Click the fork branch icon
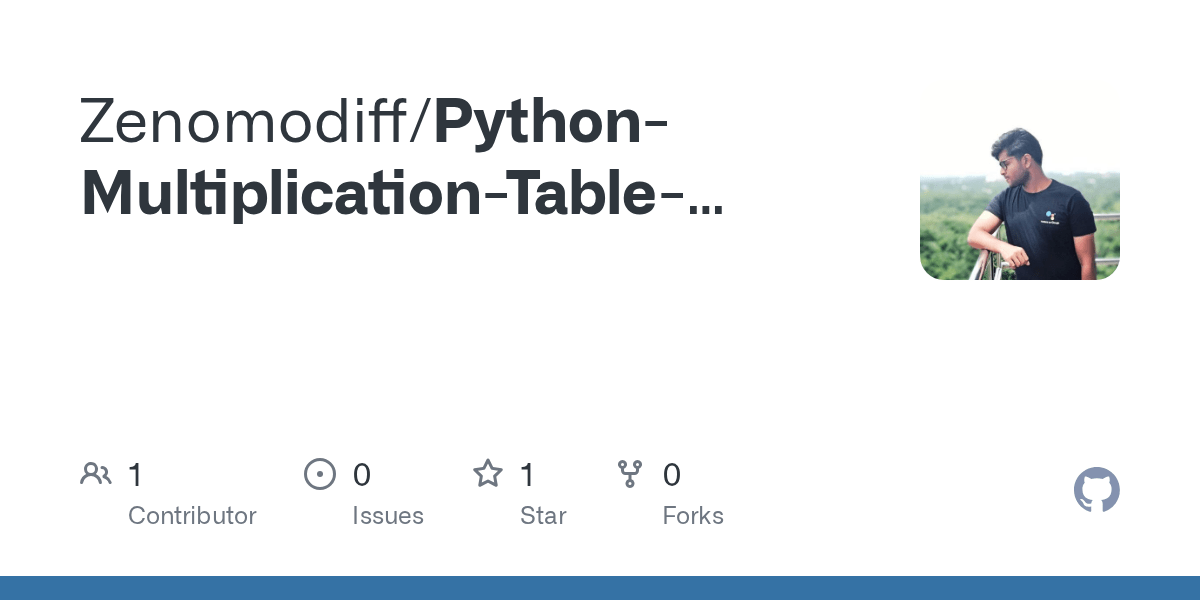 pos(630,474)
